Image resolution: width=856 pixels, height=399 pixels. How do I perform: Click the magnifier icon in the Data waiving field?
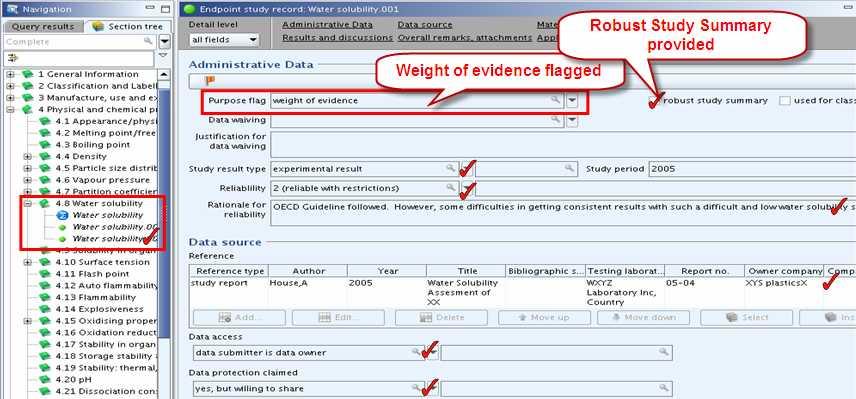[556, 120]
